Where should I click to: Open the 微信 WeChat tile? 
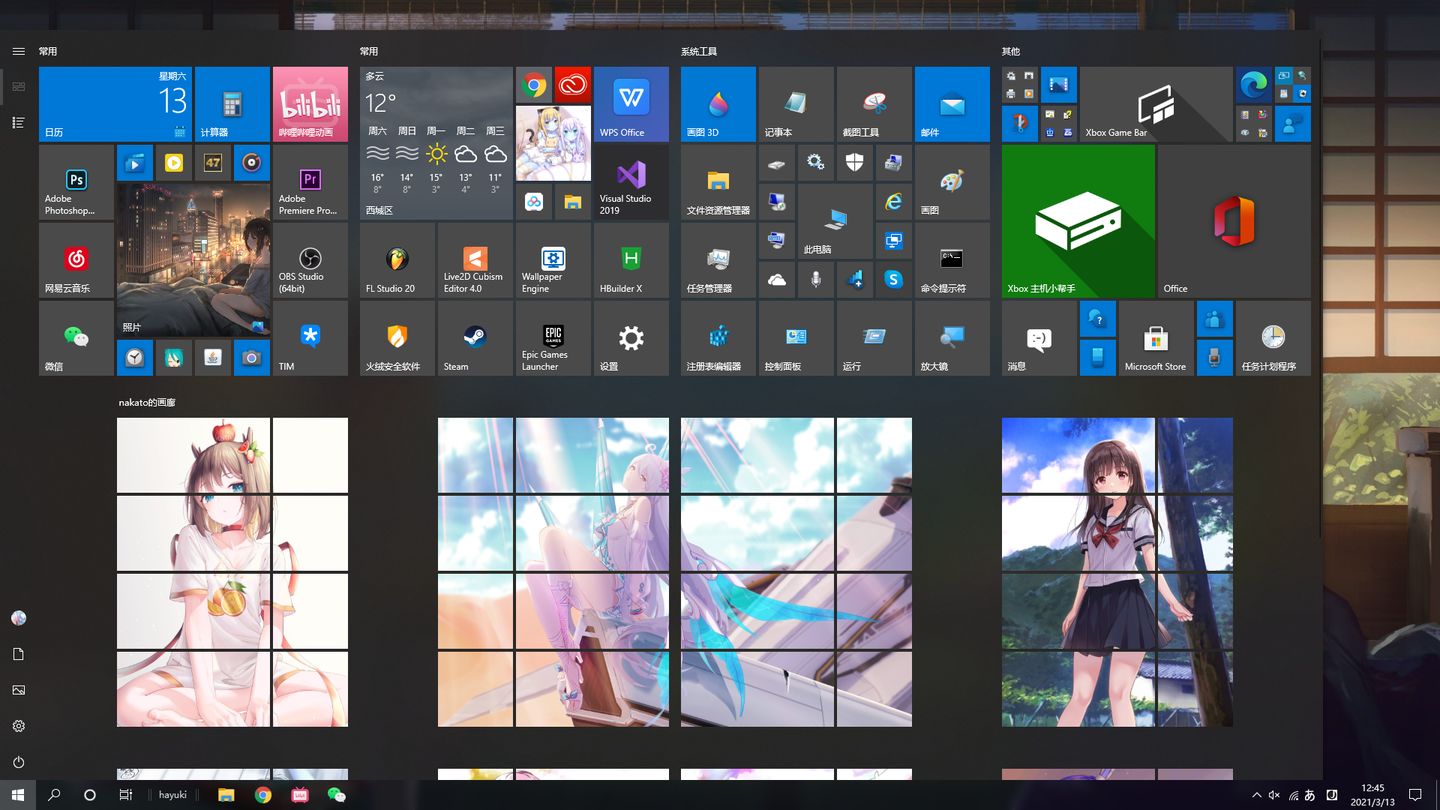pos(76,338)
